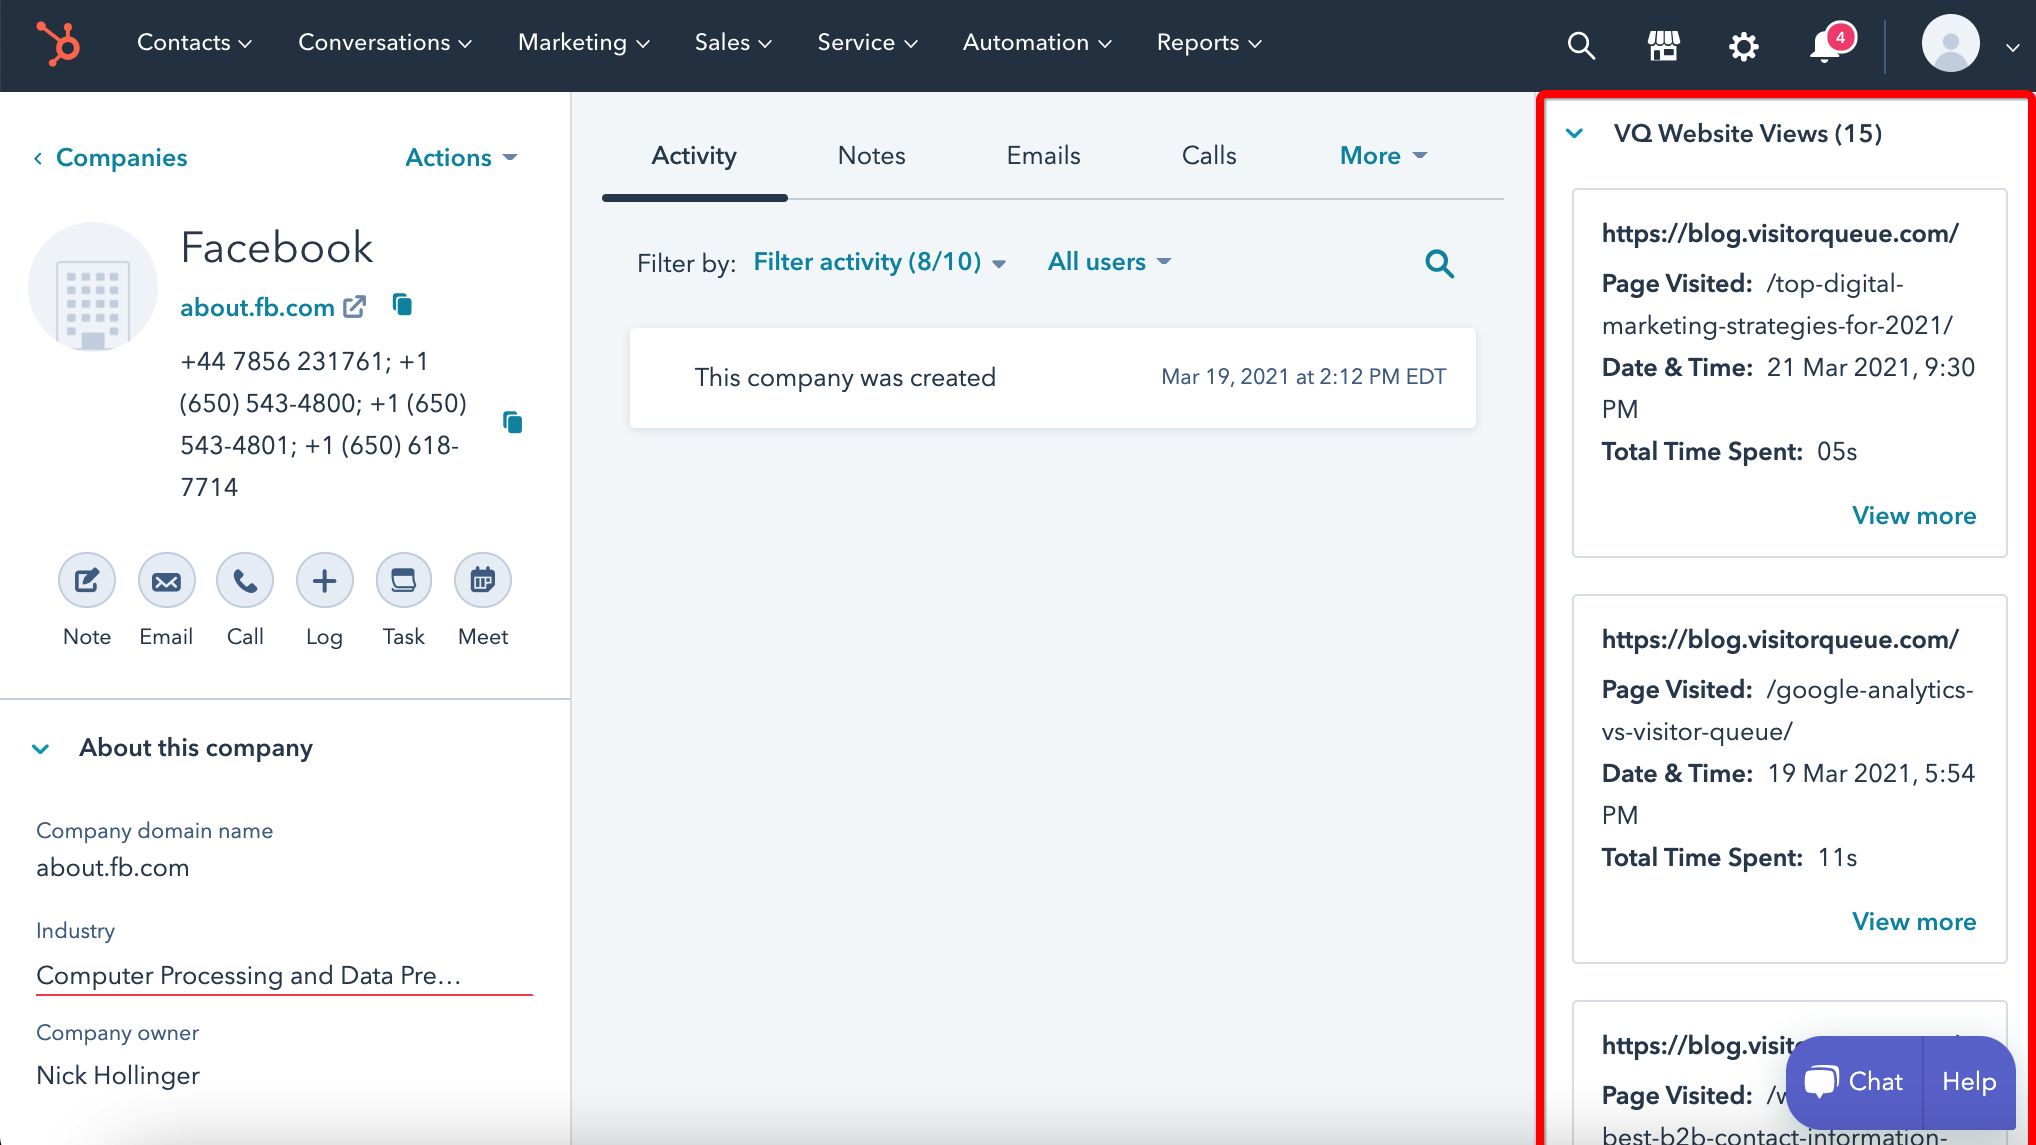Screen dimensions: 2036x1145
Task: Switch to the Emails tab
Action: [1042, 156]
